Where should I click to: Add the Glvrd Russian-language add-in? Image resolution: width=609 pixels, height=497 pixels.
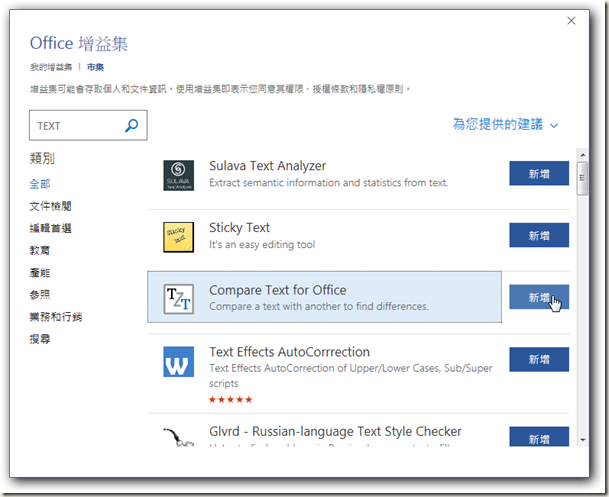(x=539, y=437)
